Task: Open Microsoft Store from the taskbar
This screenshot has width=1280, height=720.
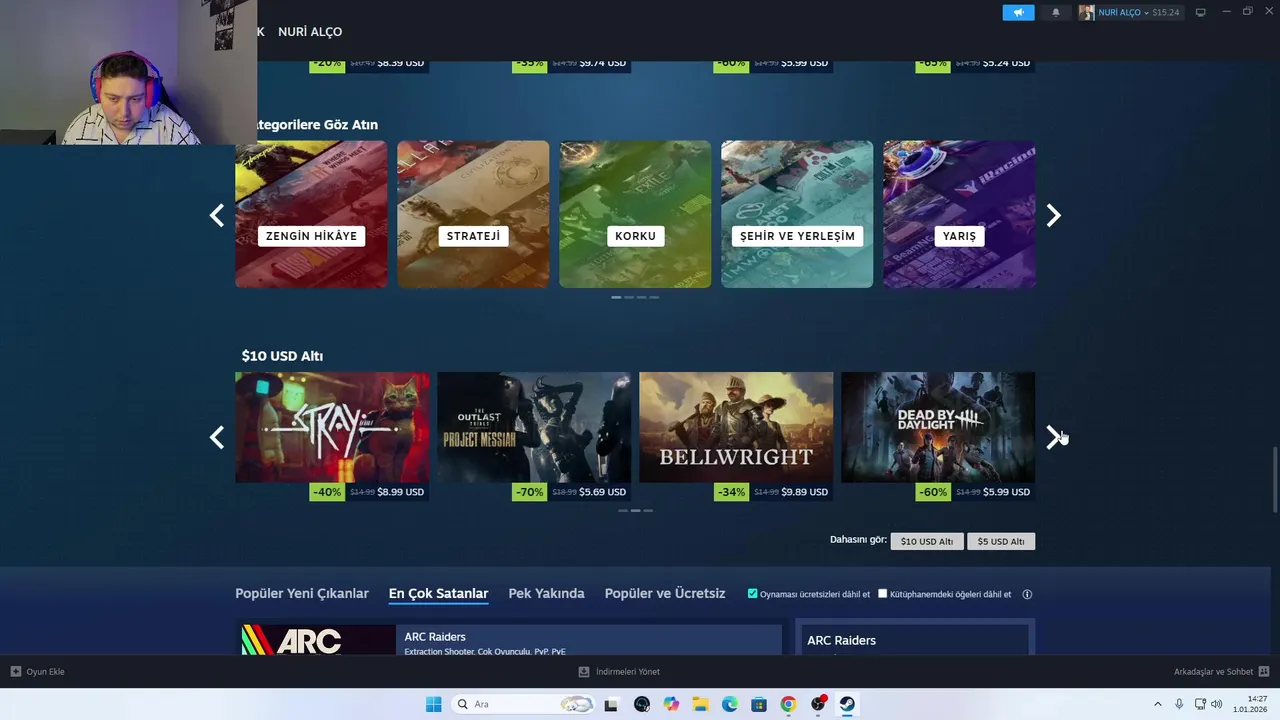Action: pos(759,704)
